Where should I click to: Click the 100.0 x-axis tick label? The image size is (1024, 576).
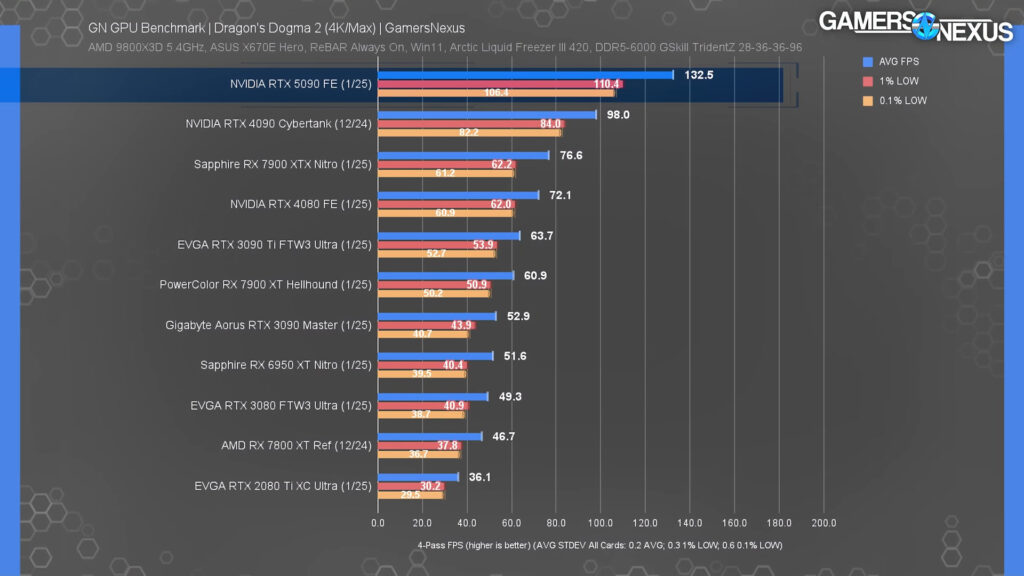[x=600, y=523]
